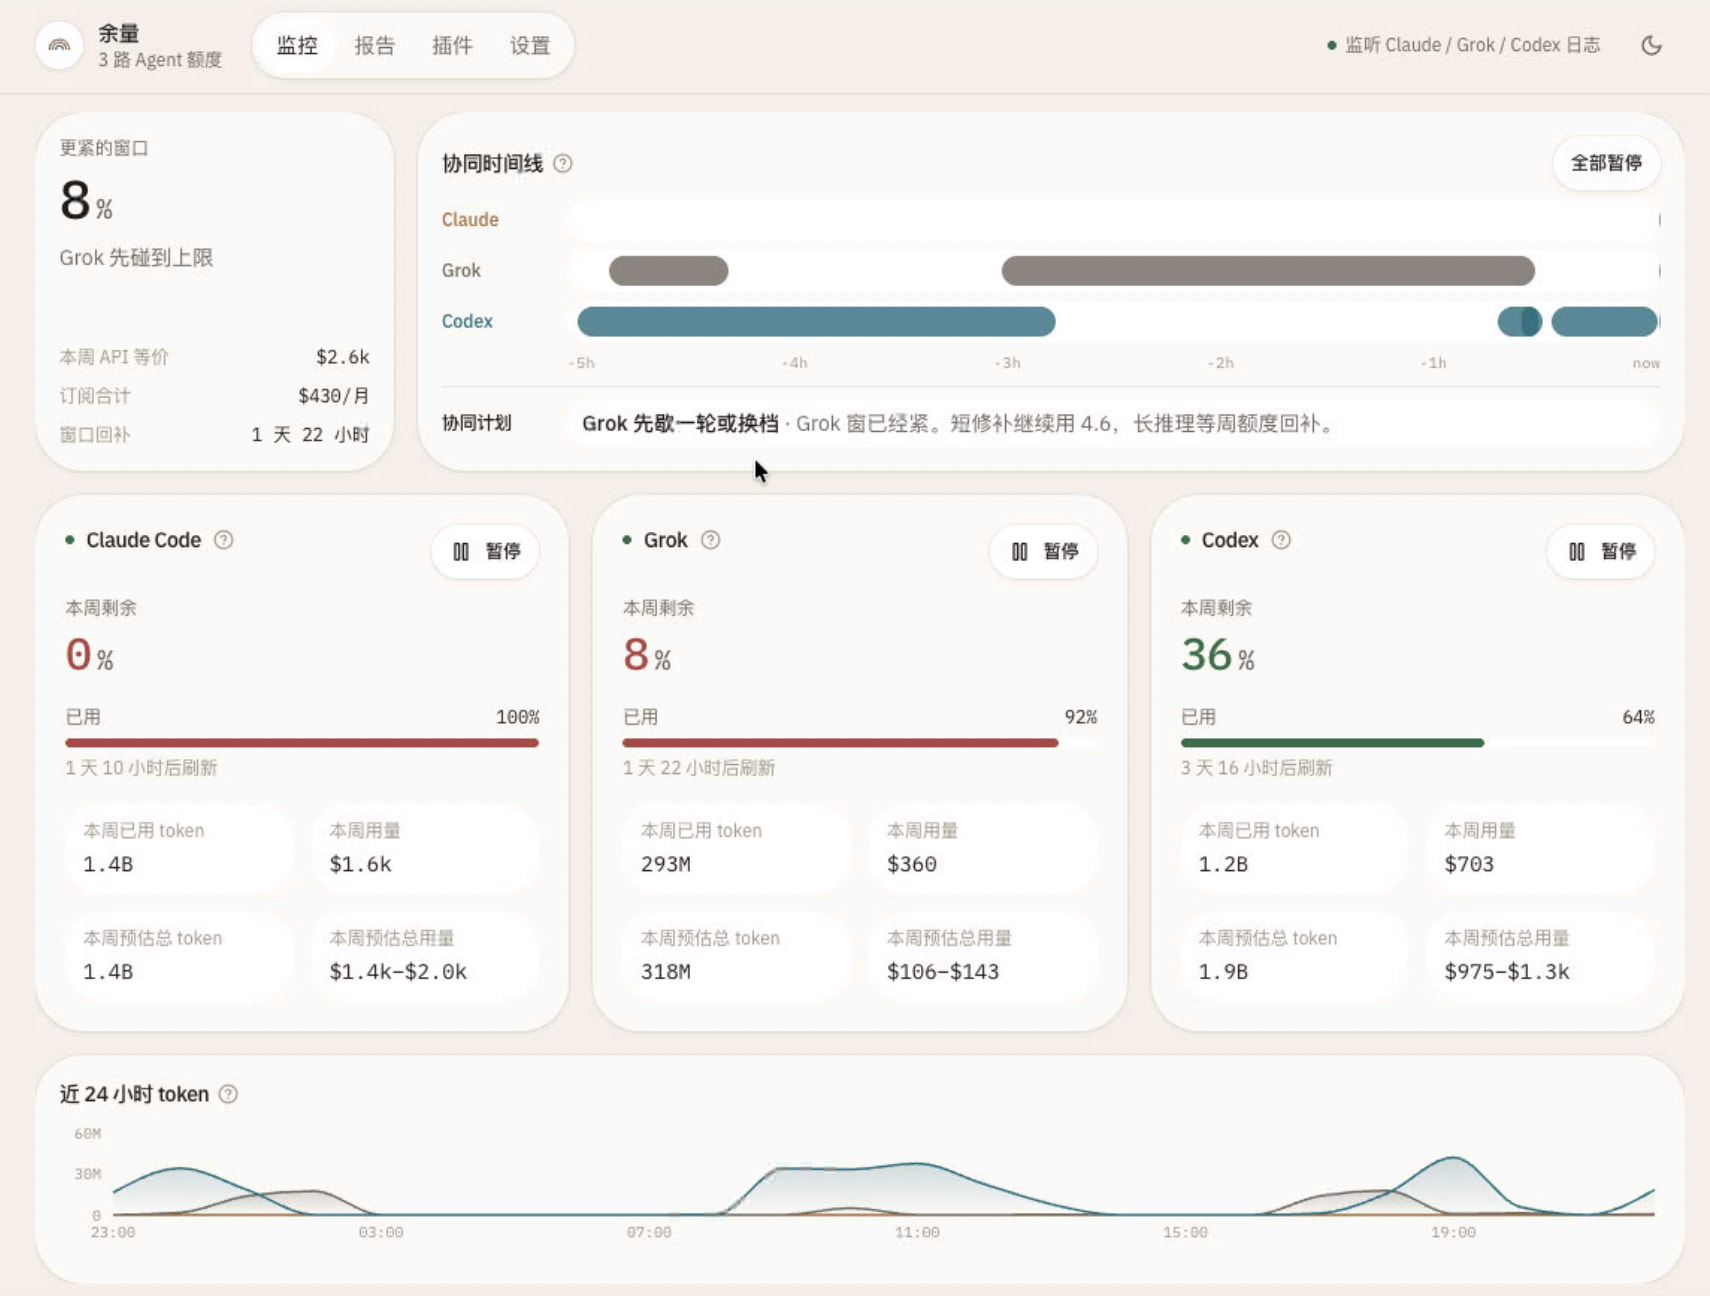Image resolution: width=1710 pixels, height=1296 pixels.
Task: Click the 协同计划 recommendation text
Action: point(959,423)
